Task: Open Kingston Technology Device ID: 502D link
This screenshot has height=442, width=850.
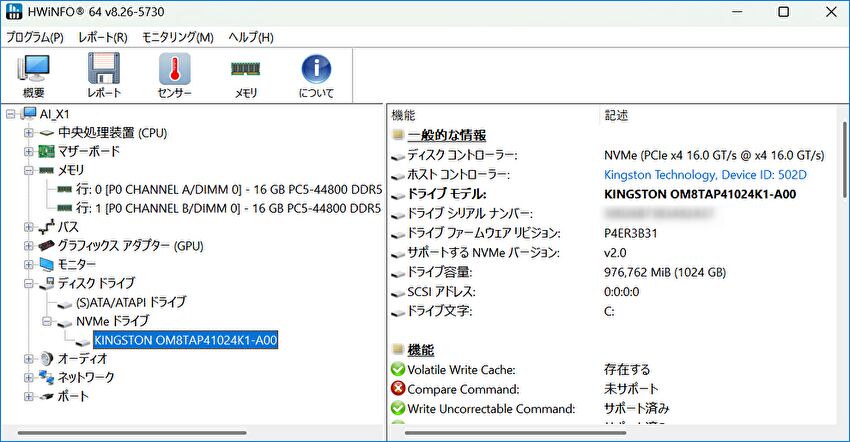Action: (705, 175)
